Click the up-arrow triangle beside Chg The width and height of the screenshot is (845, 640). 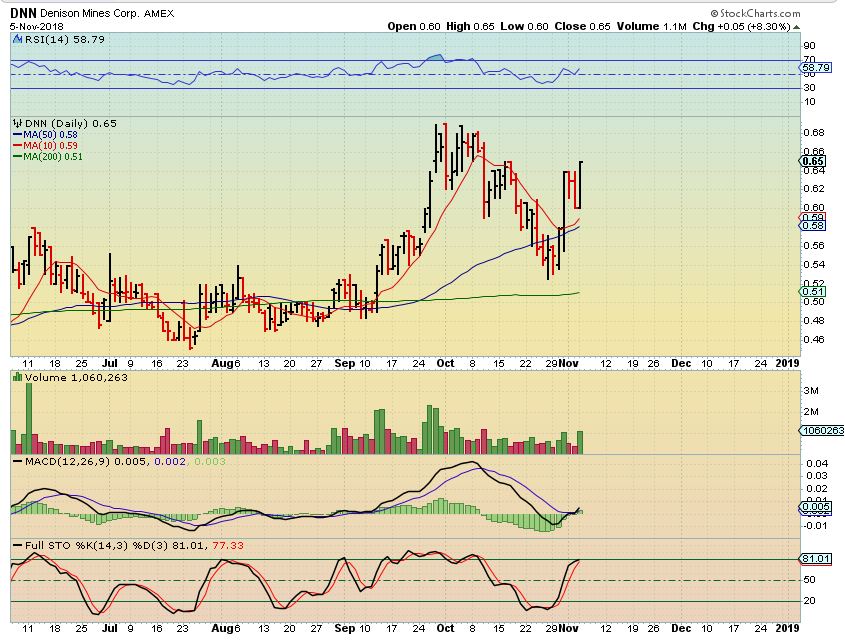pyautogui.click(x=796, y=27)
